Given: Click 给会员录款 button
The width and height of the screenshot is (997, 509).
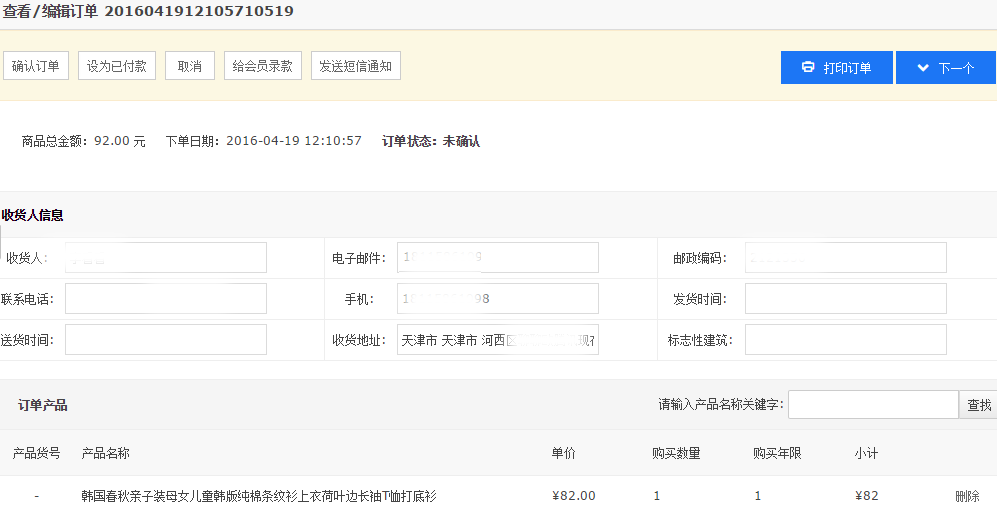Looking at the screenshot, I should tap(262, 66).
